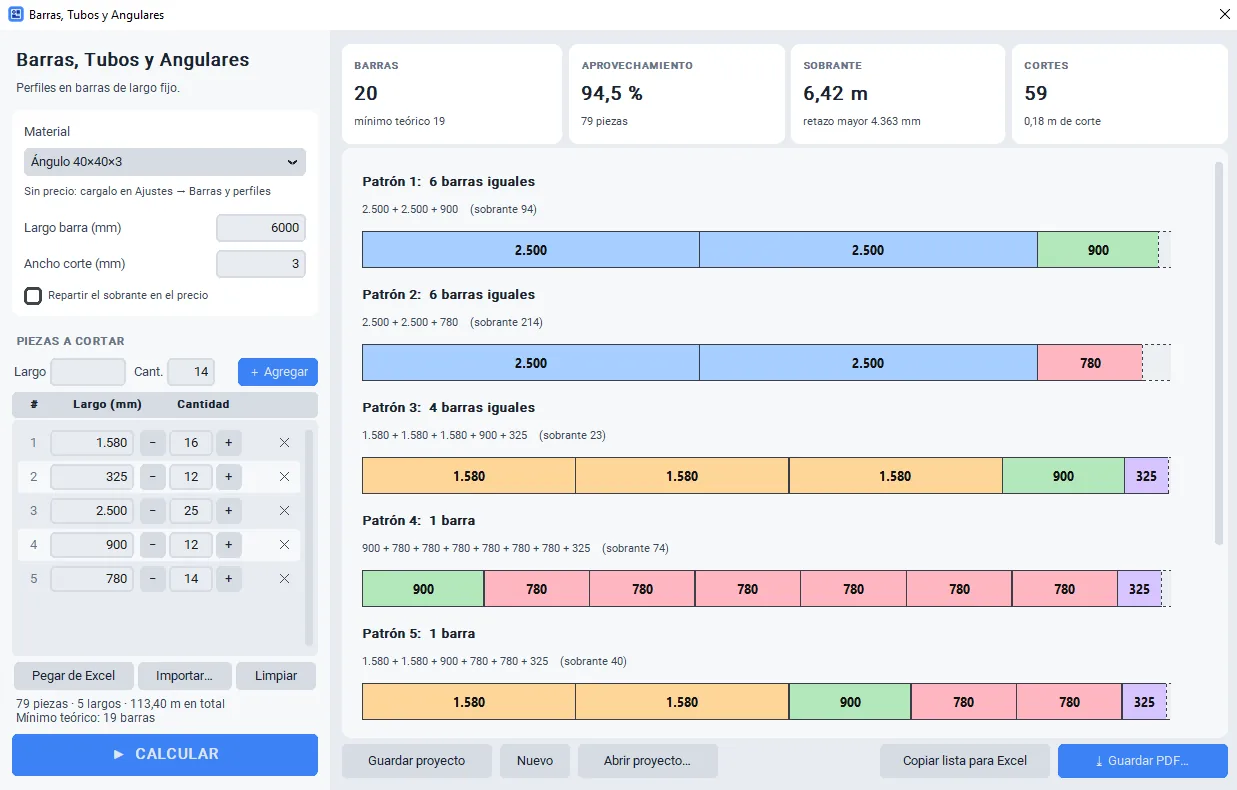Edit quantity 25 of the 2.500 row

191,511
